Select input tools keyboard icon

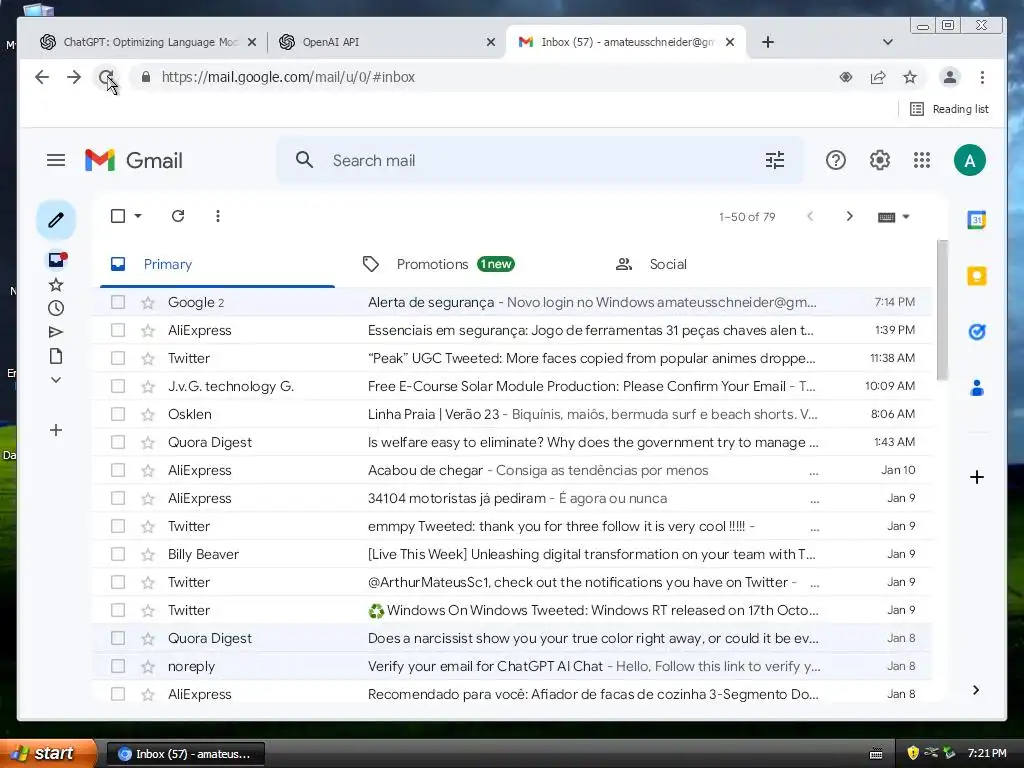[886, 217]
